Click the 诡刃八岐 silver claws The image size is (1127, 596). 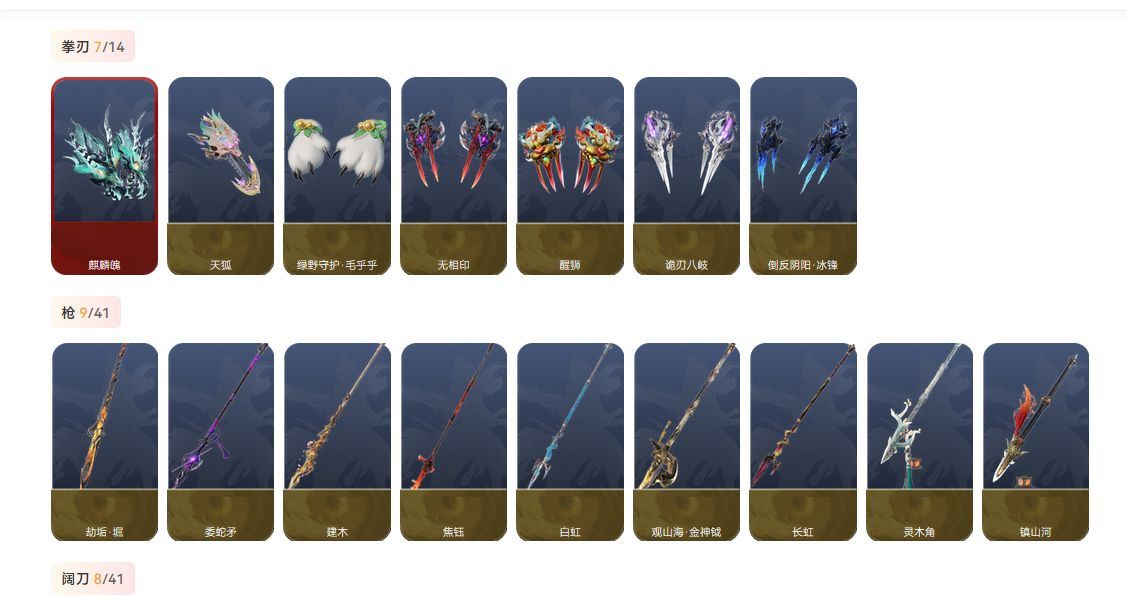click(x=686, y=176)
